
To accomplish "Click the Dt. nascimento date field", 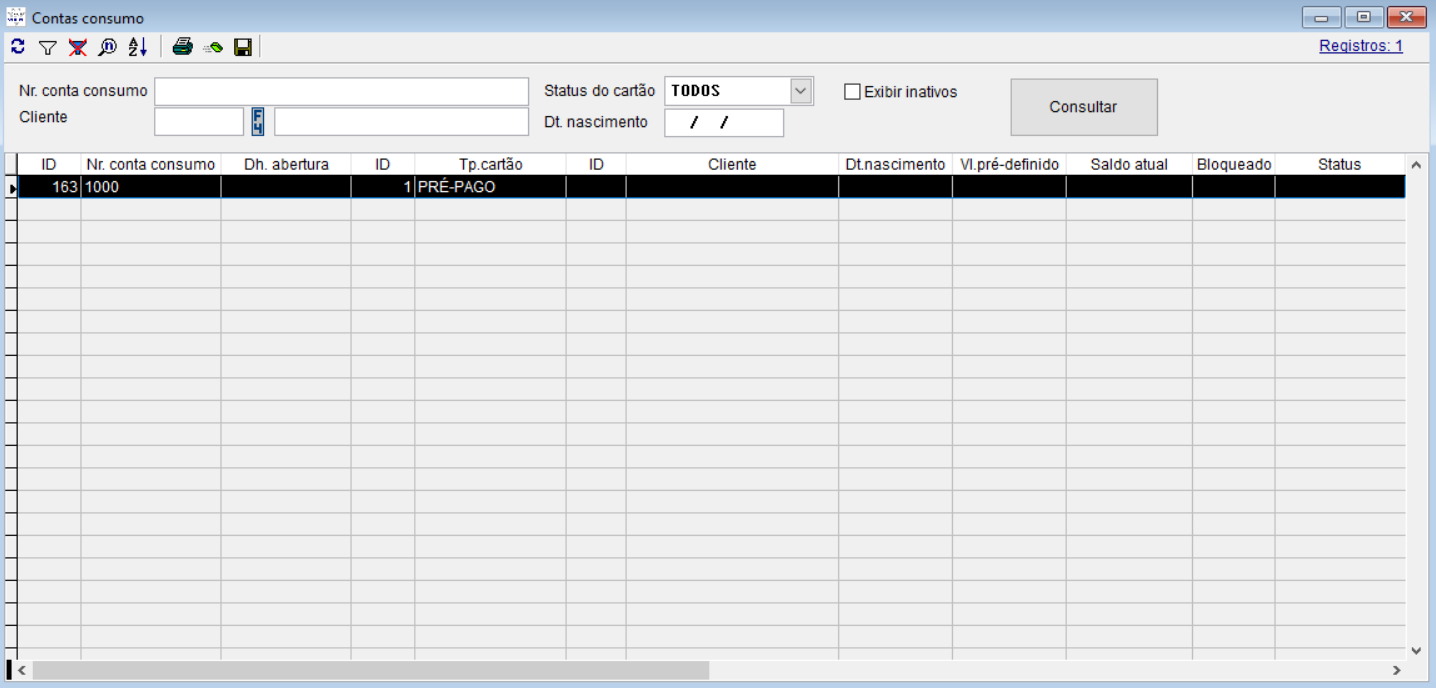I will pos(724,122).
